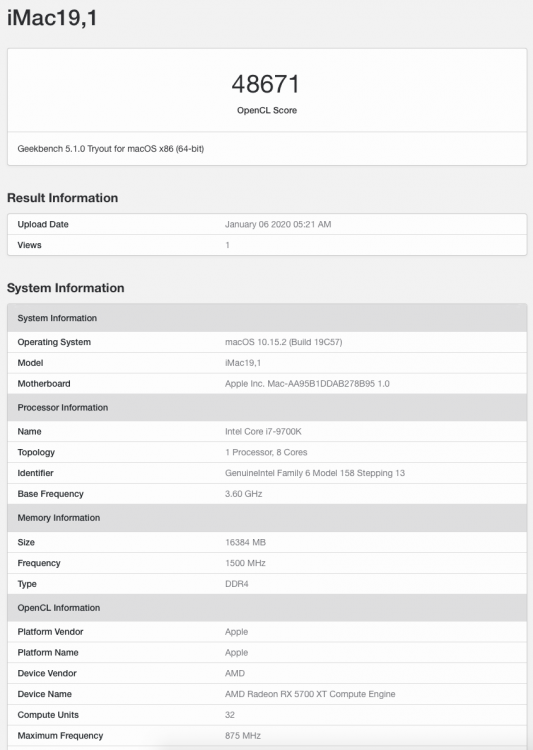
Task: Click the Result Information heading
Action: (62, 198)
